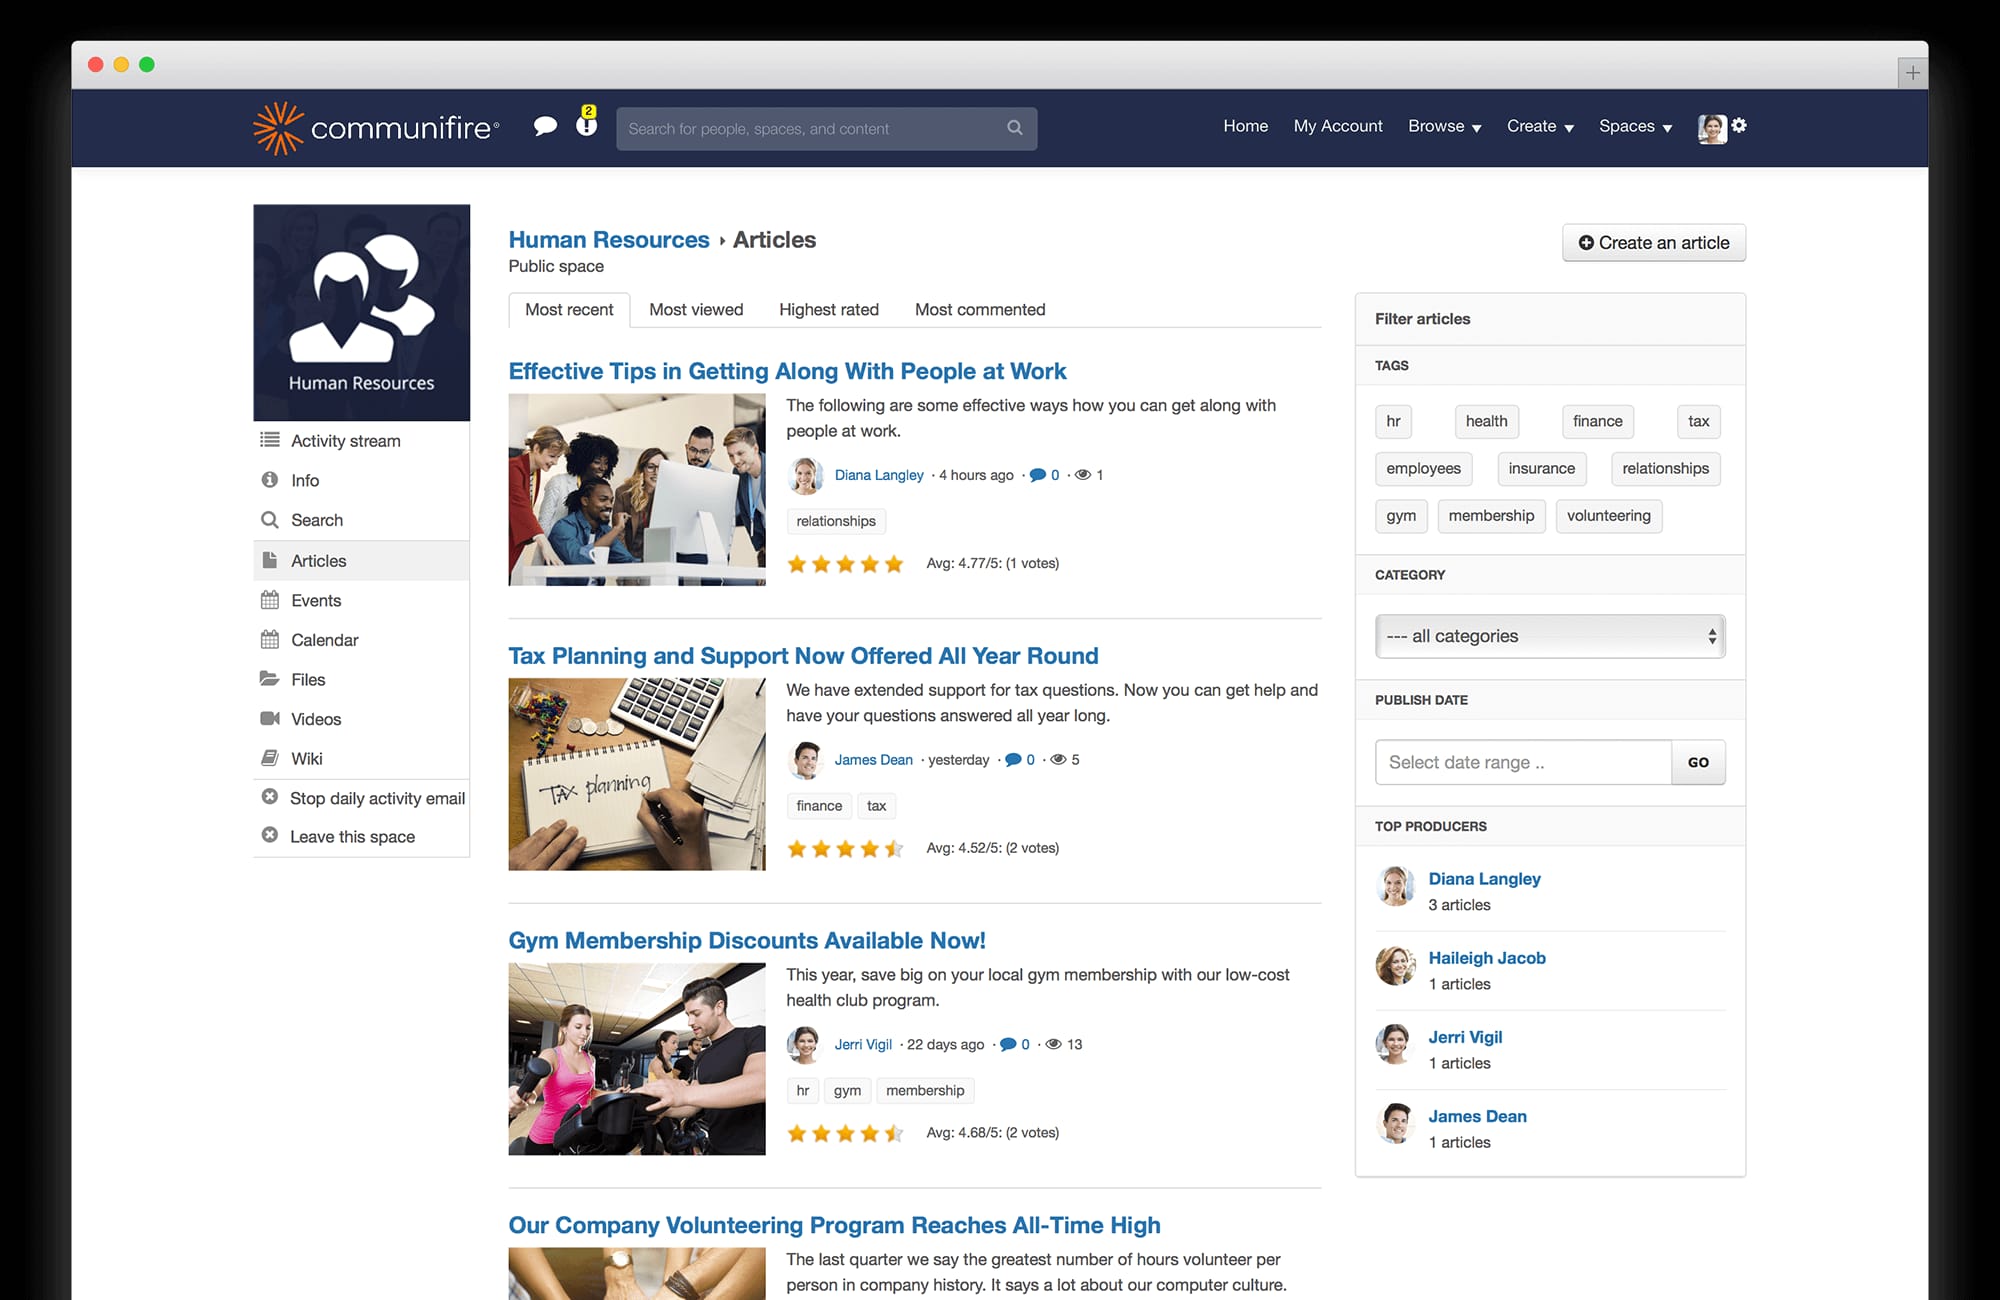This screenshot has height=1300, width=2000.
Task: Open the category selector showing all categories
Action: pyautogui.click(x=1549, y=636)
